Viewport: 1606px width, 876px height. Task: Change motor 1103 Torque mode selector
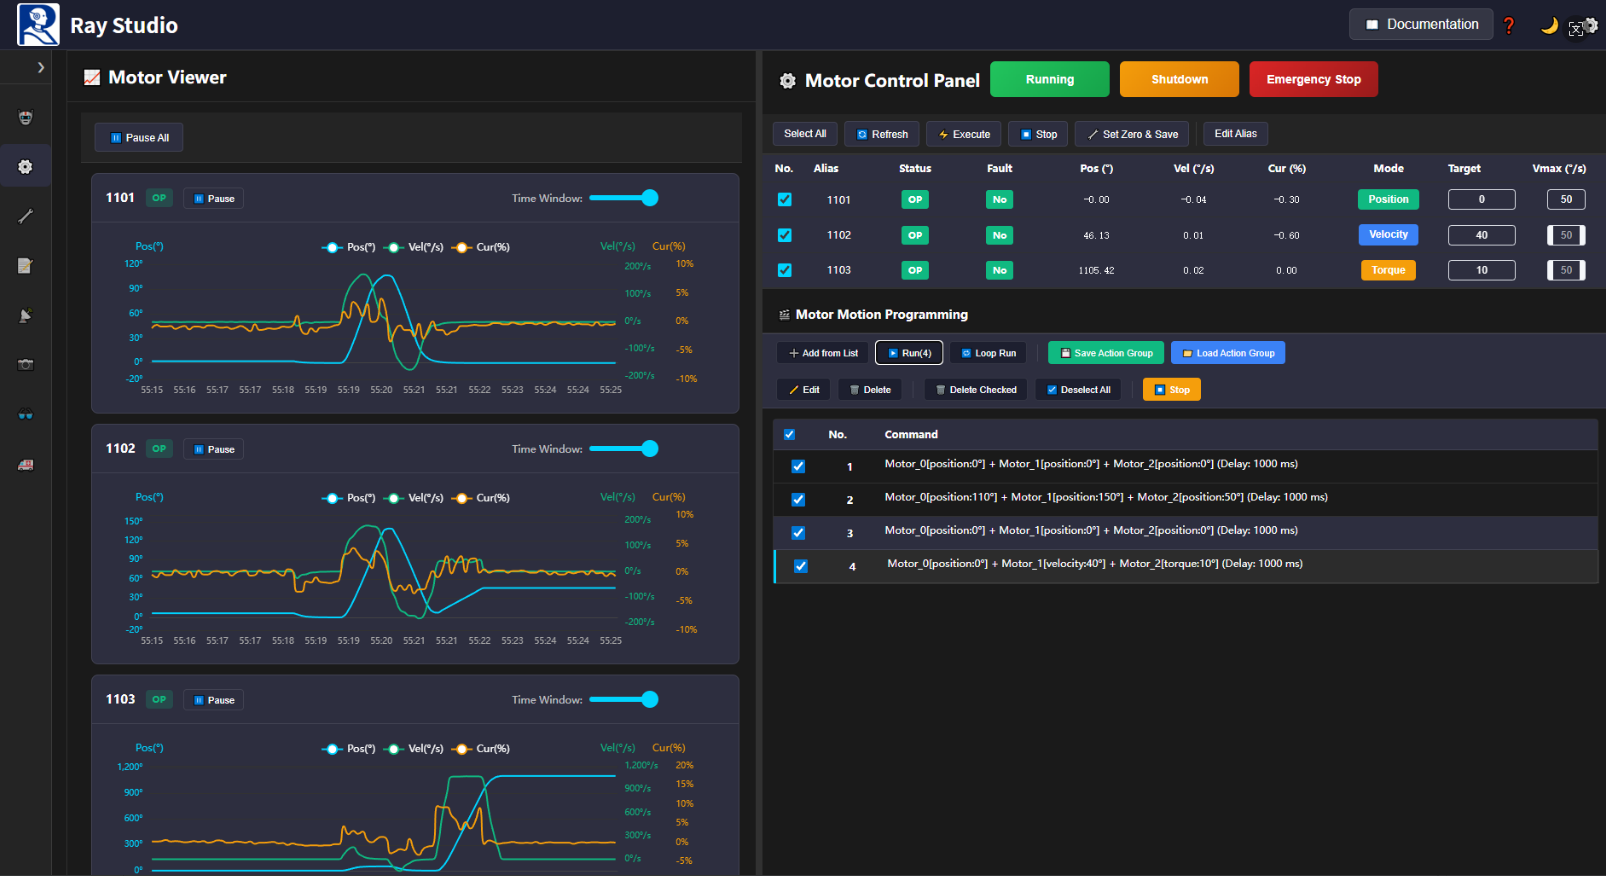[1387, 270]
